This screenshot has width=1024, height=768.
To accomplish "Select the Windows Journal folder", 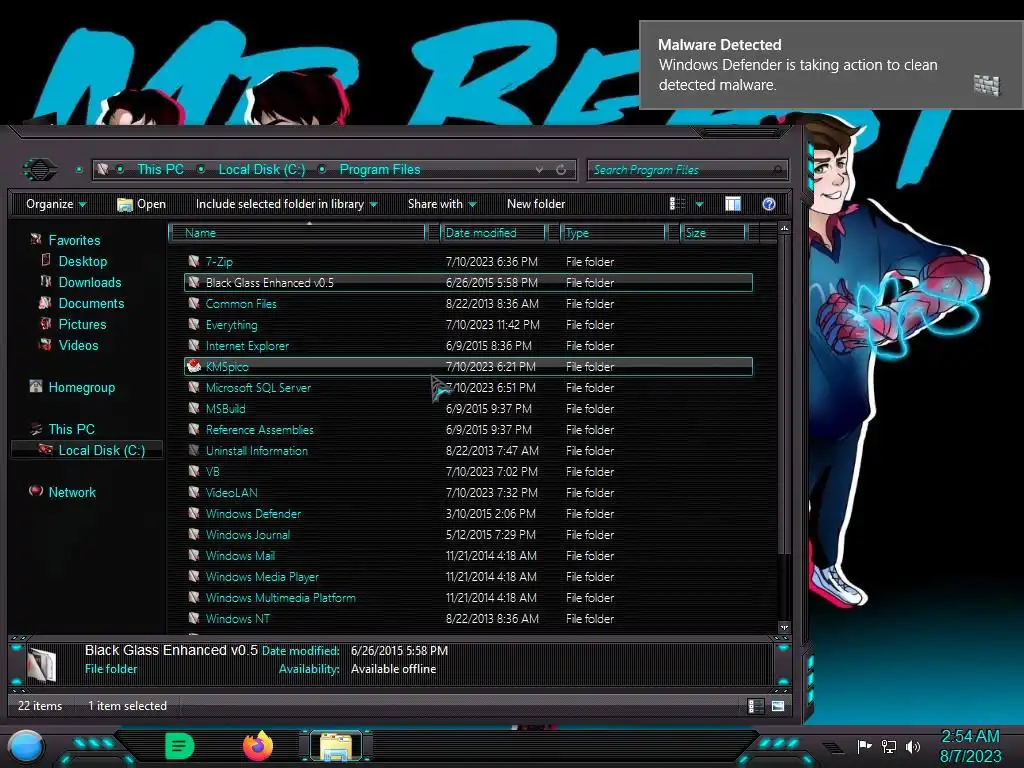I will [248, 534].
